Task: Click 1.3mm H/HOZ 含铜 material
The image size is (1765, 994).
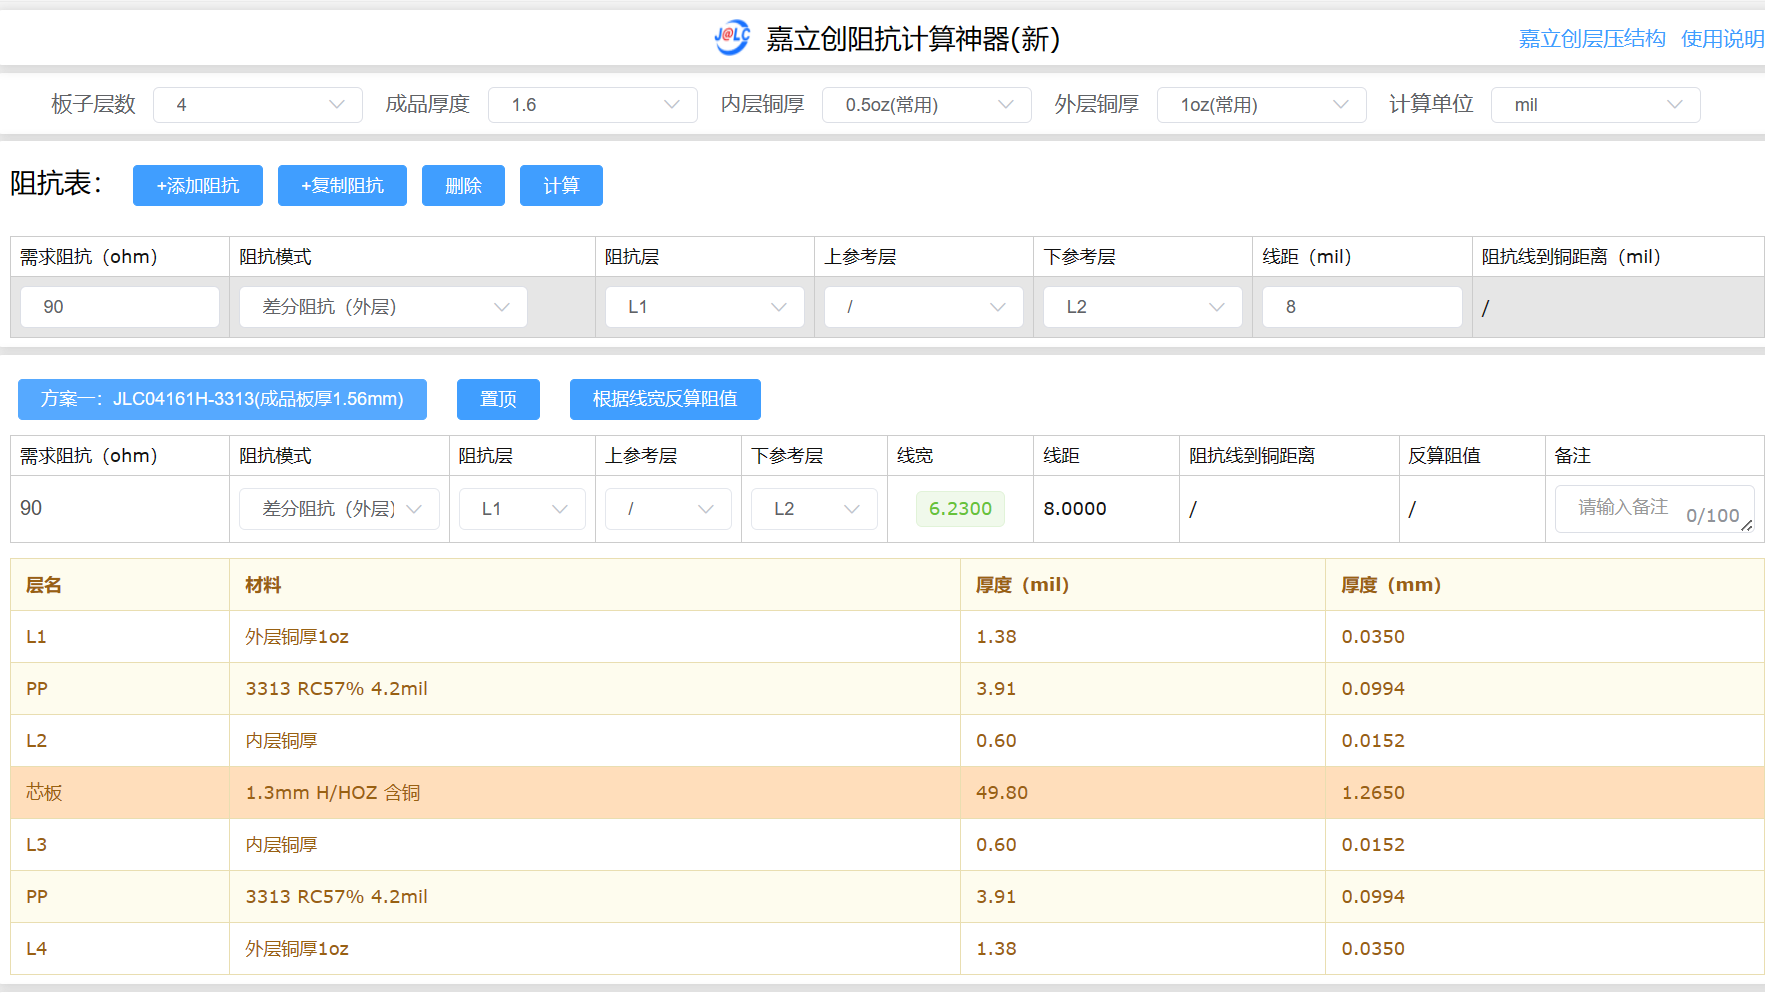Action: click(333, 793)
